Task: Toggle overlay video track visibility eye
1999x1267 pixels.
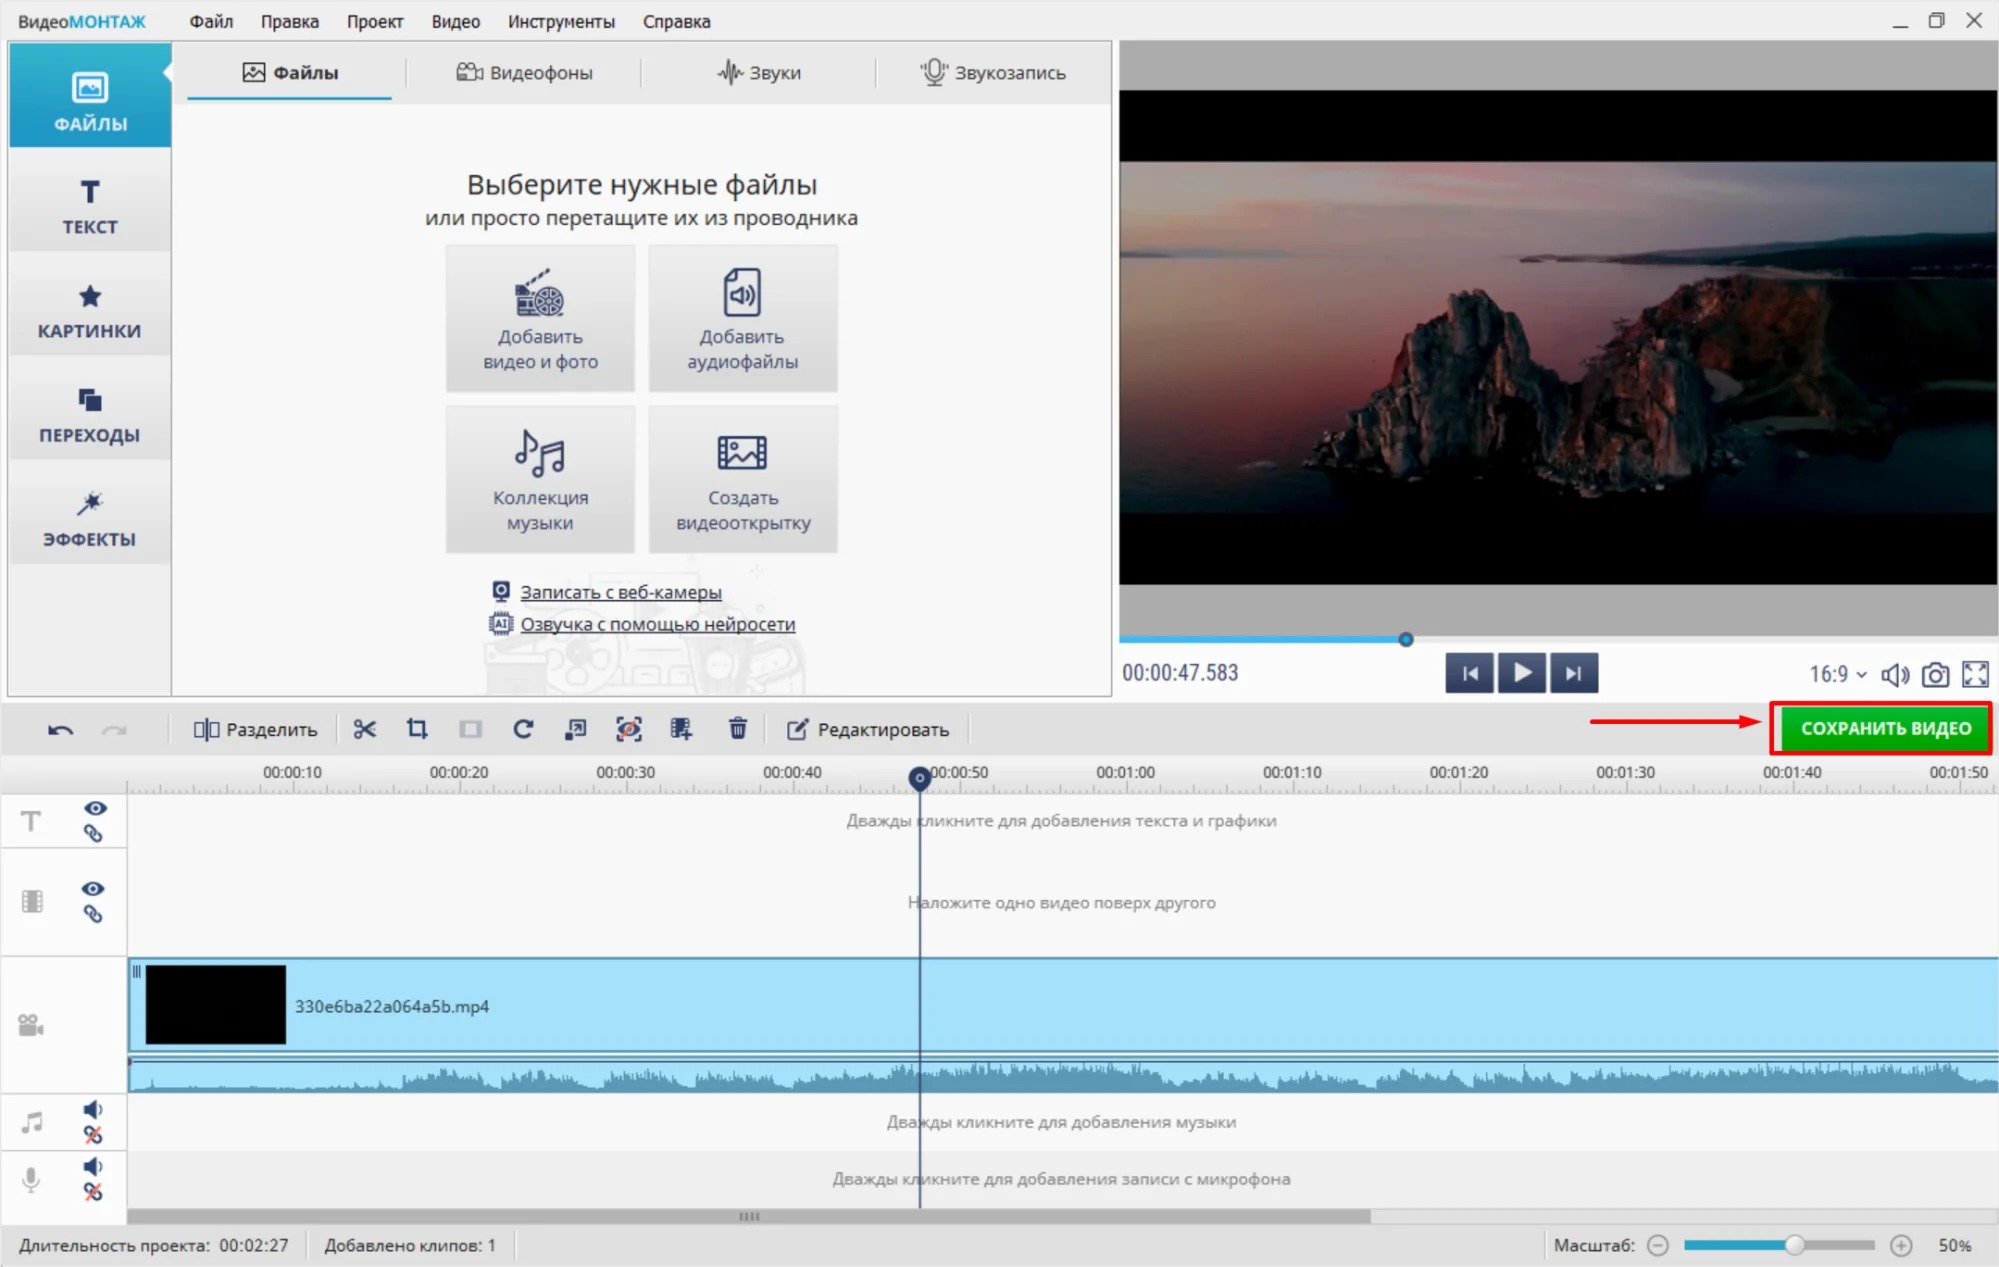Action: pos(93,888)
